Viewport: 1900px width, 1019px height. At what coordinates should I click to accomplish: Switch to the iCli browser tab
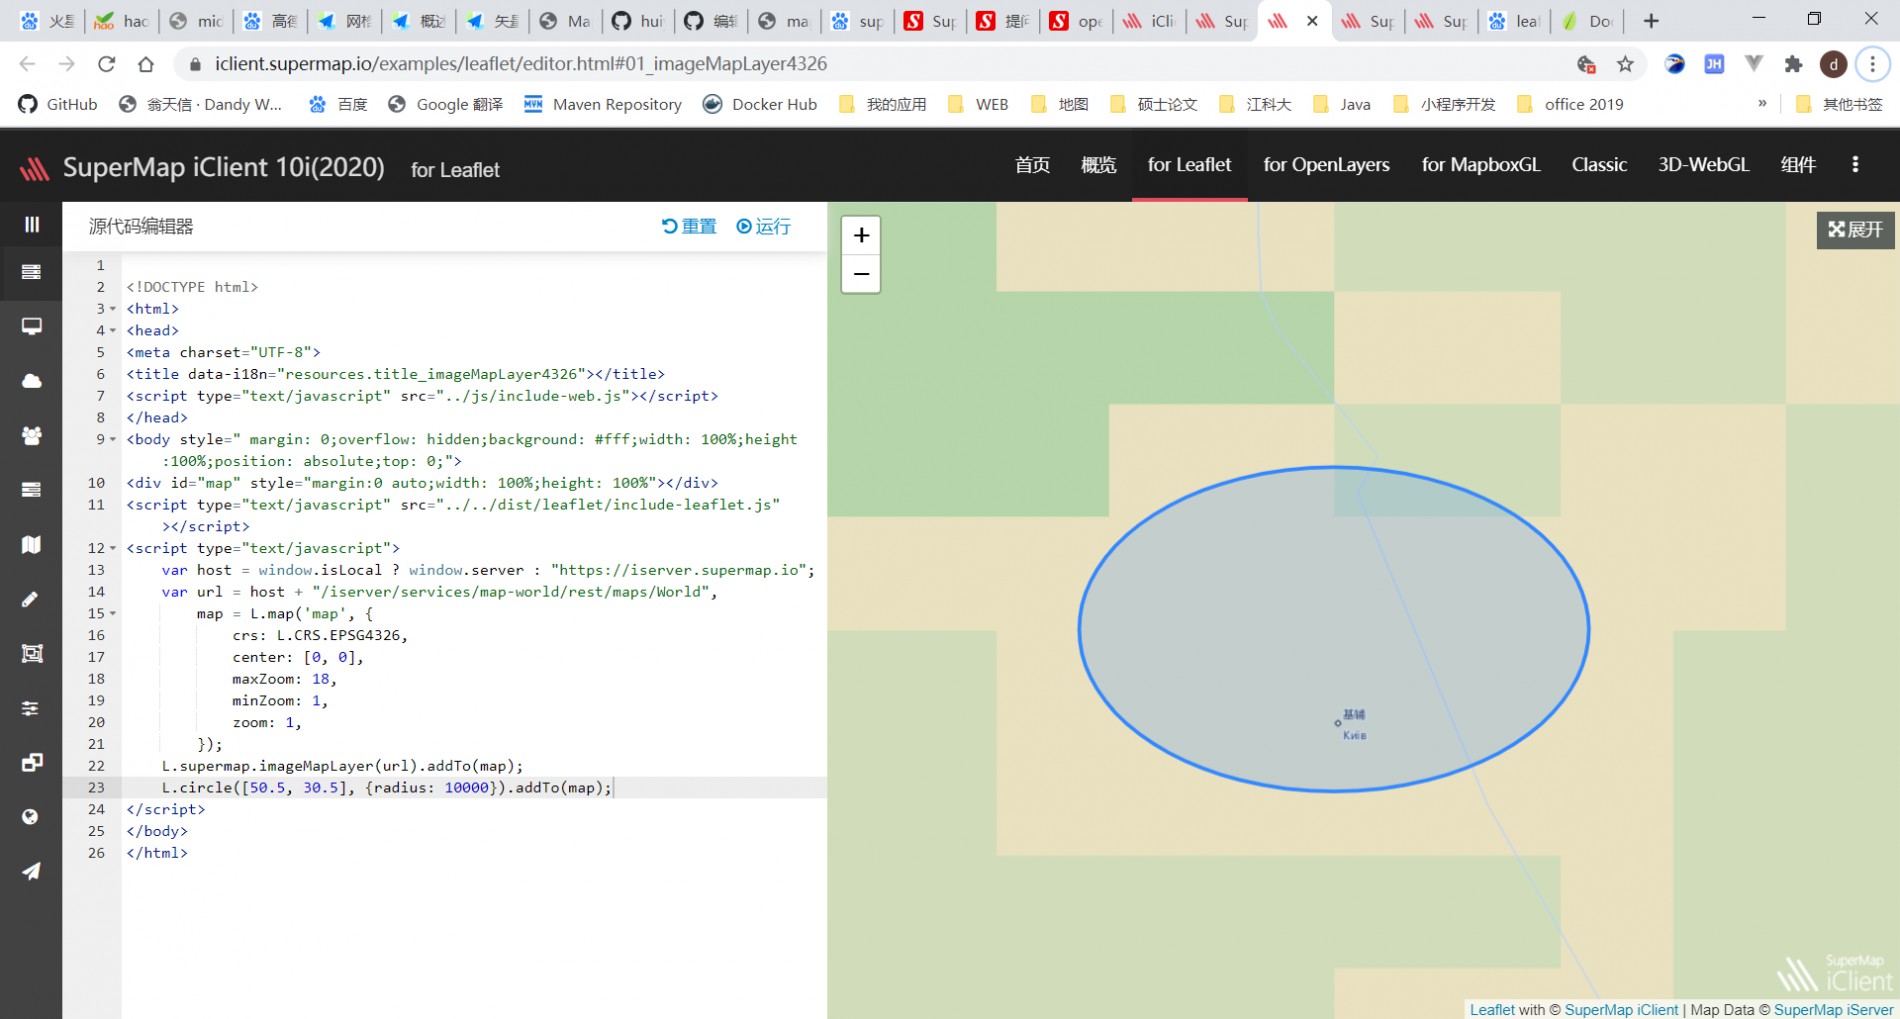click(x=1150, y=20)
